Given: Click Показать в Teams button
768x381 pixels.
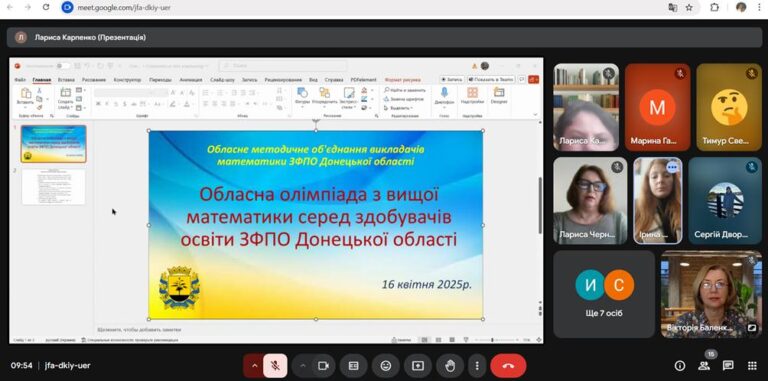Looking at the screenshot, I should pos(490,79).
